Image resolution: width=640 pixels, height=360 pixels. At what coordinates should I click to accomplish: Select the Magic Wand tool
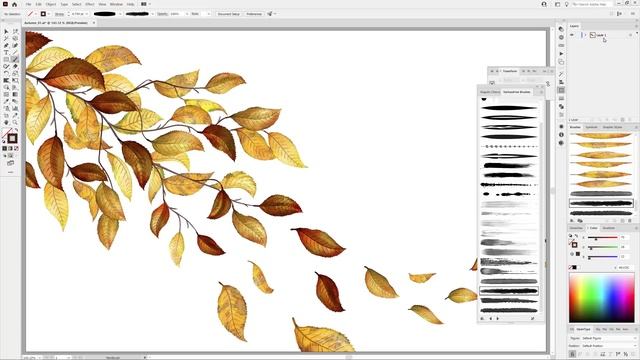click(6, 38)
